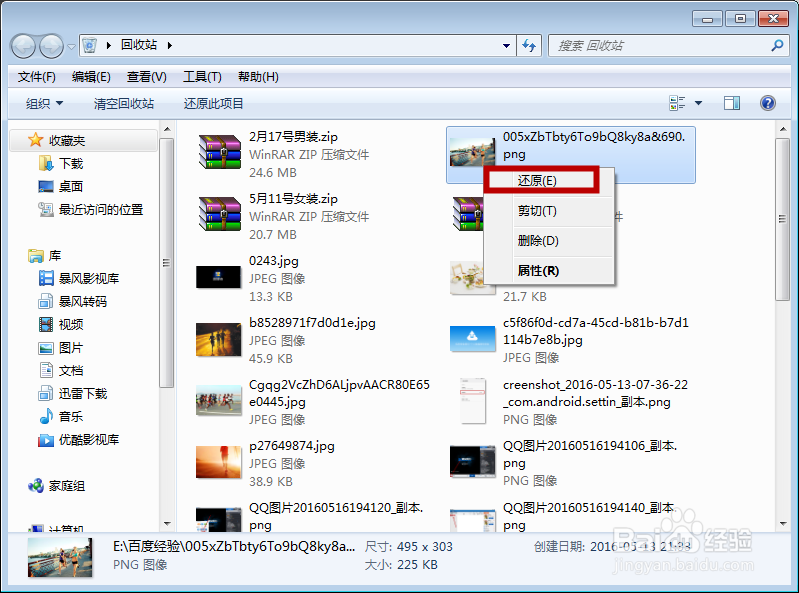
Task: Click navigation pane scroll down arrow
Action: tap(167, 524)
